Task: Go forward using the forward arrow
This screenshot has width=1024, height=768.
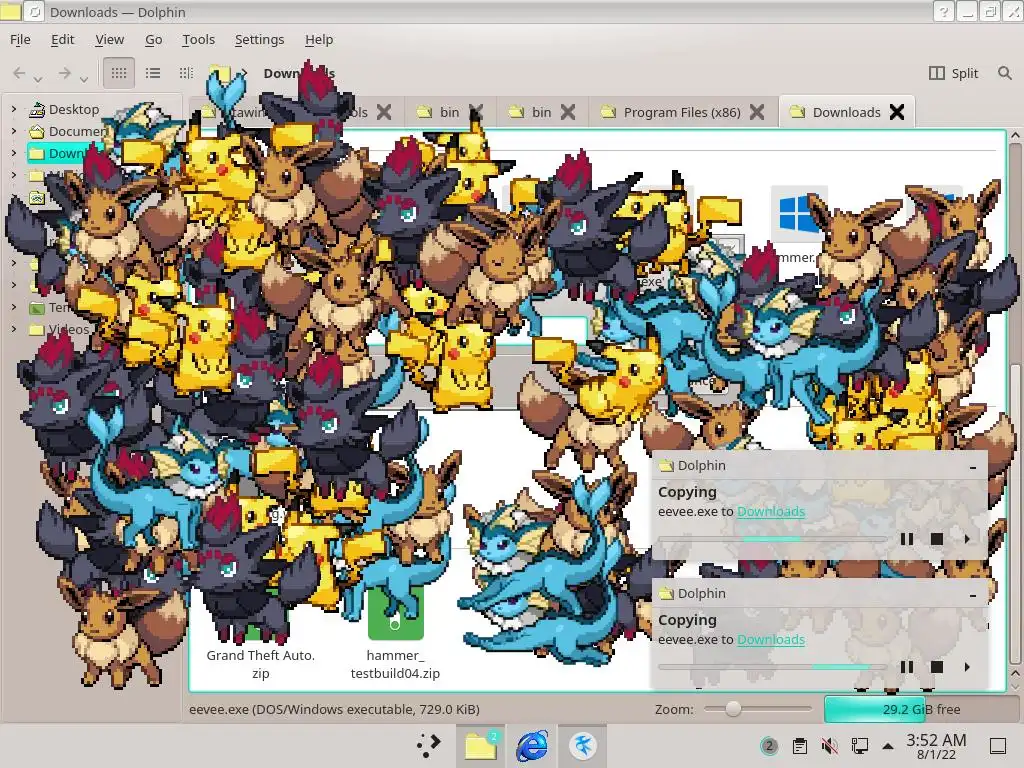Action: pyautogui.click(x=64, y=72)
